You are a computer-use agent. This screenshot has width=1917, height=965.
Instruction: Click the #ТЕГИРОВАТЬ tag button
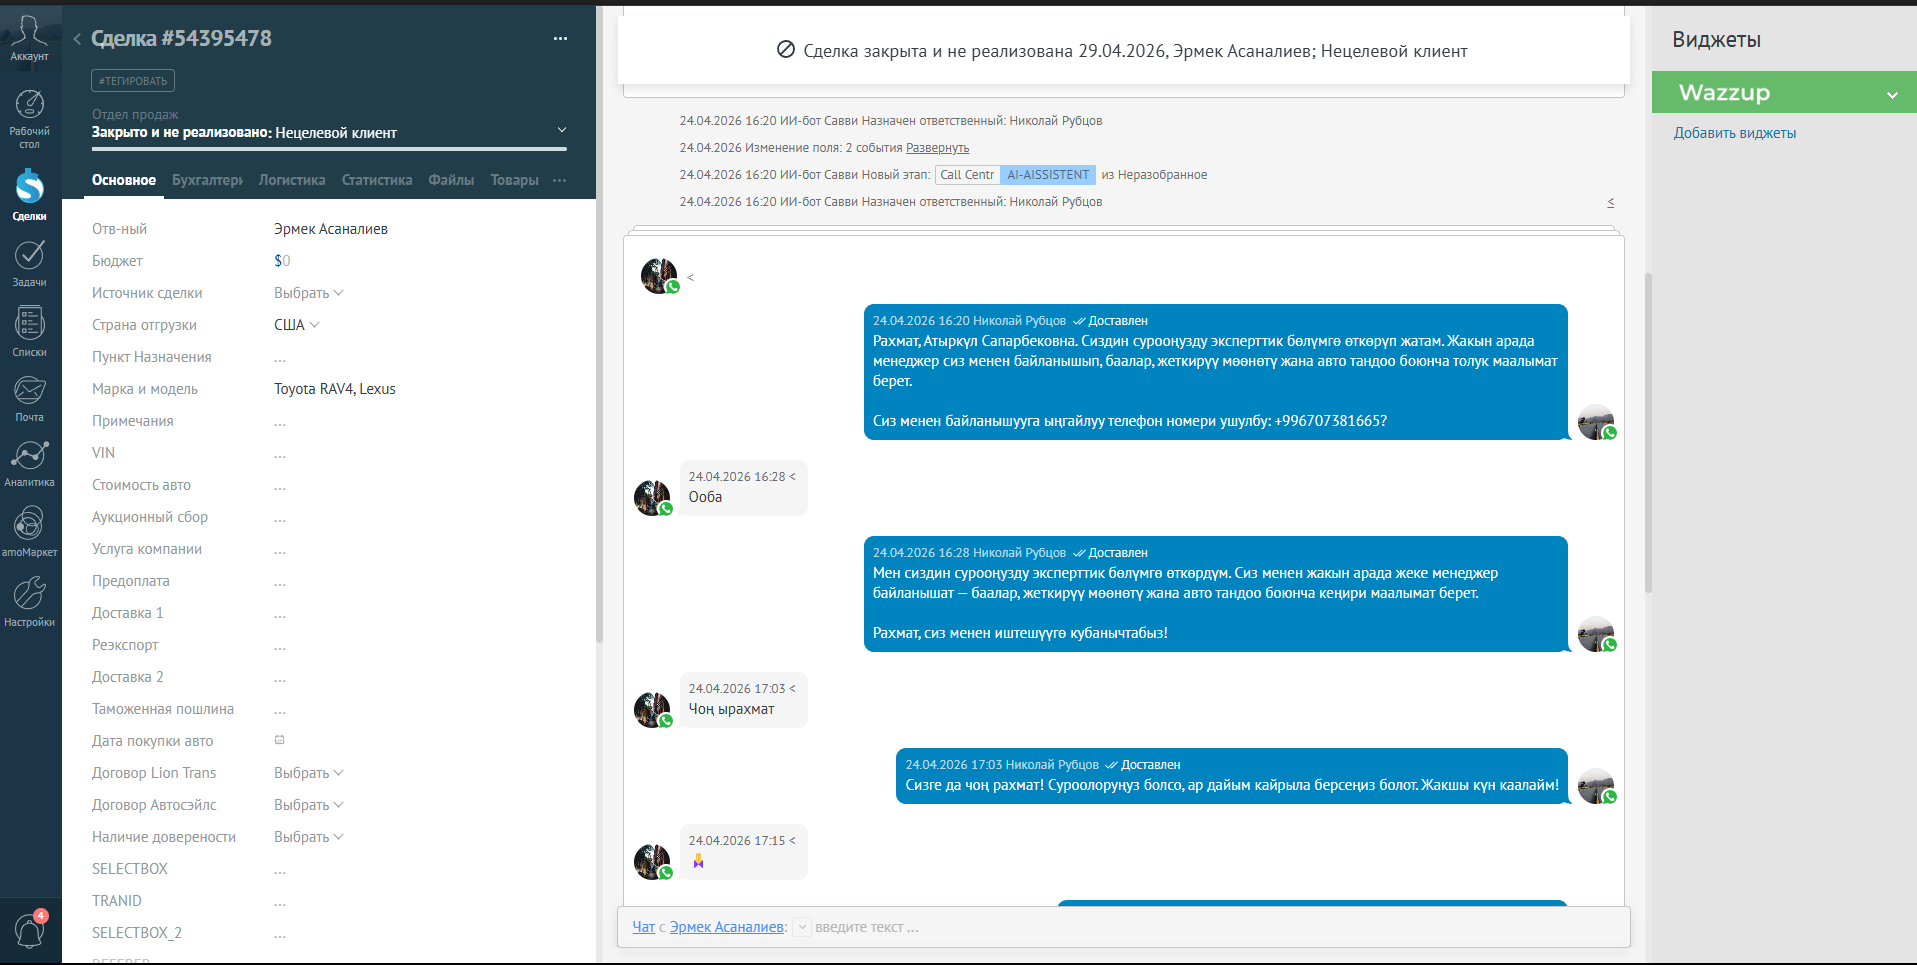point(133,81)
